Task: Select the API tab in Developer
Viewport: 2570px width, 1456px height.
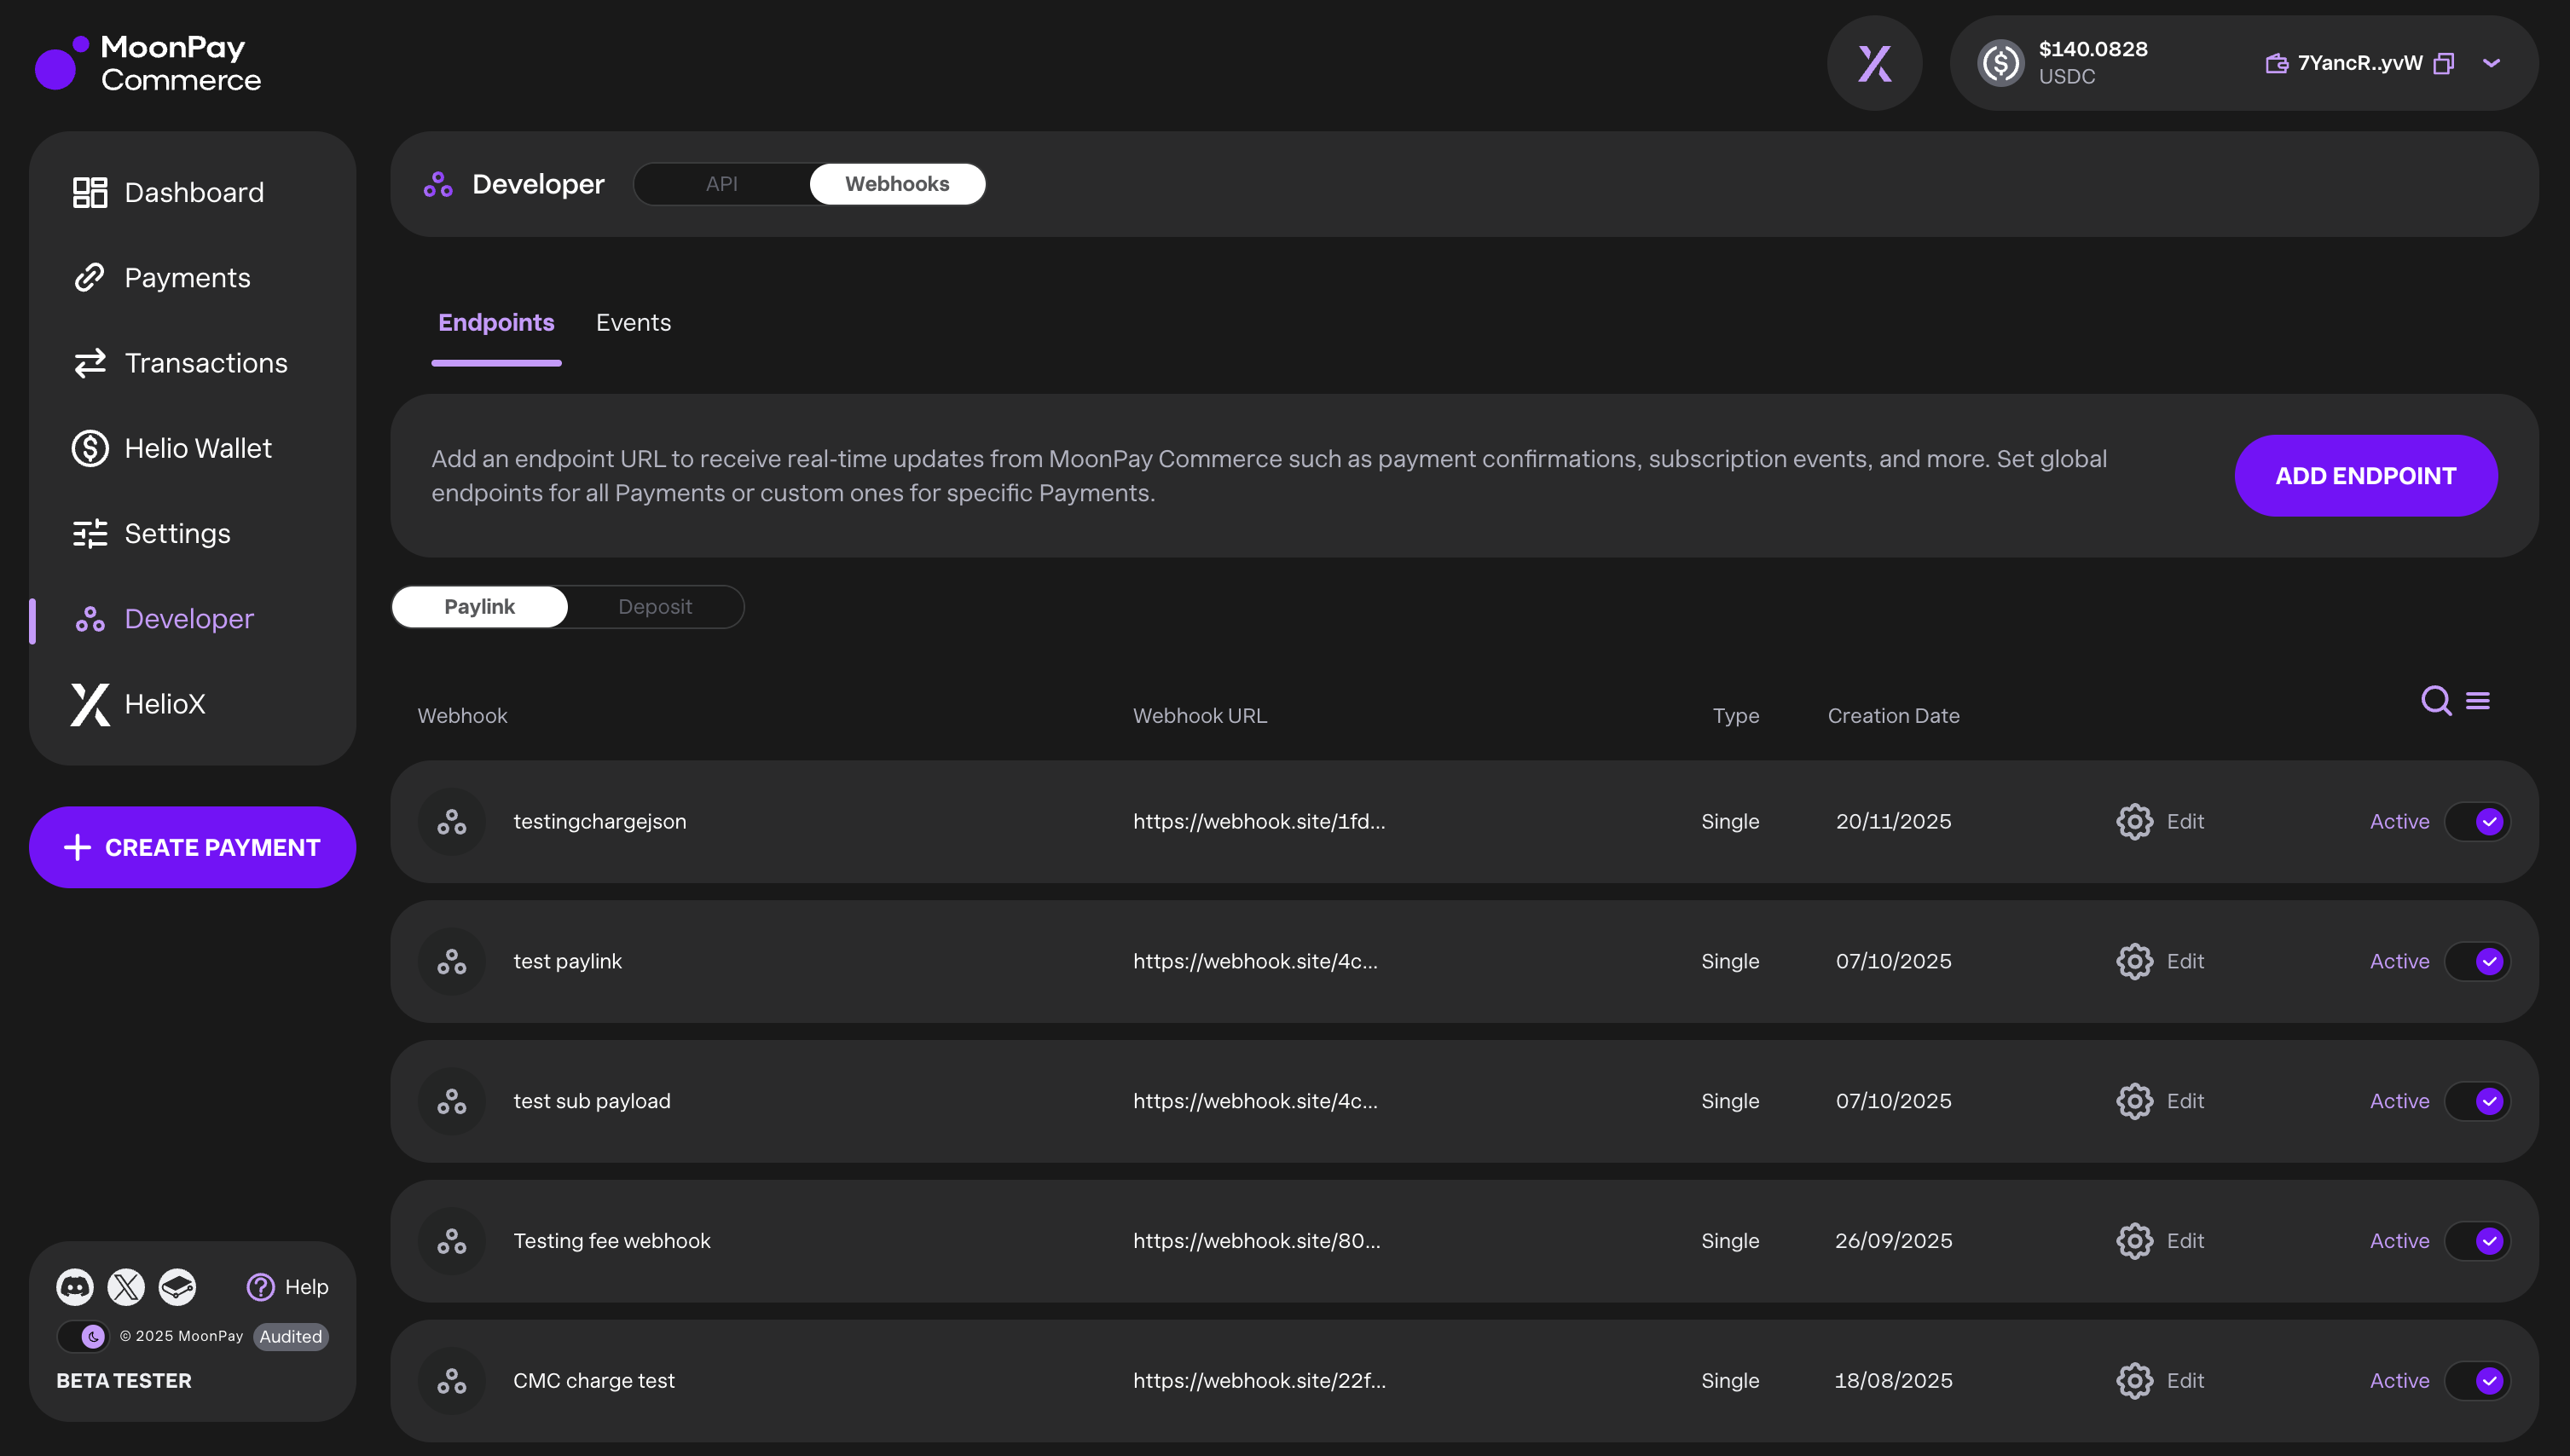Action: pyautogui.click(x=721, y=184)
